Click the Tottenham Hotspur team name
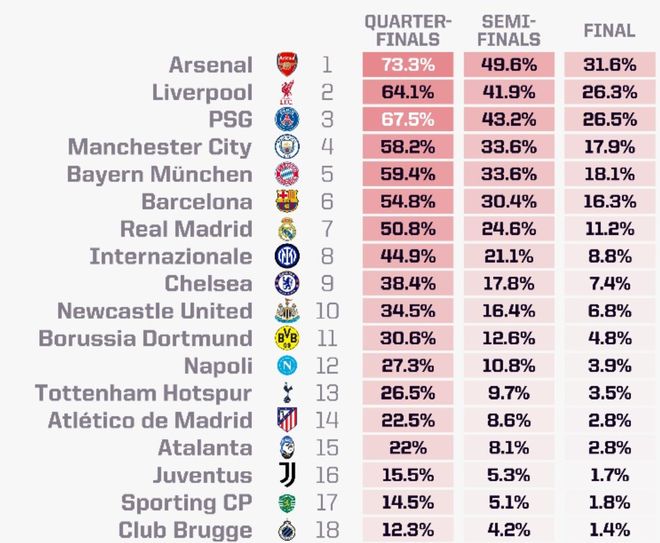This screenshot has width=660, height=543. pyautogui.click(x=144, y=393)
